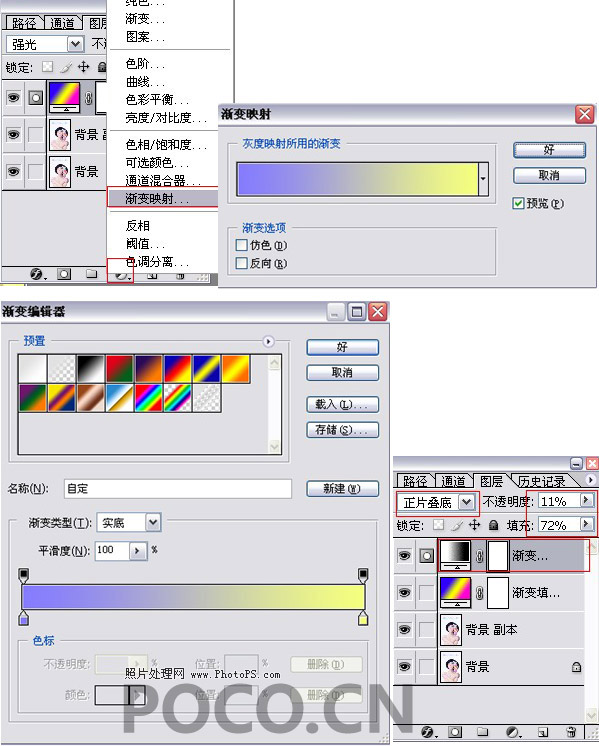
Task: Hide the 背景 layer in the 正片叠底 panel
Action: coord(405,667)
